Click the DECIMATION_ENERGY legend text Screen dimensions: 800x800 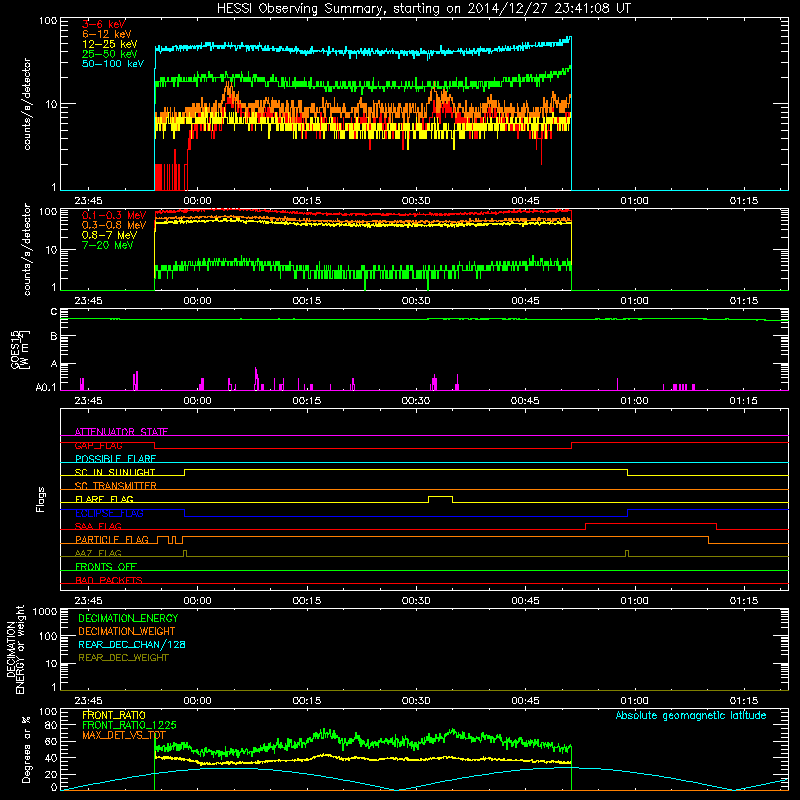(x=128, y=618)
